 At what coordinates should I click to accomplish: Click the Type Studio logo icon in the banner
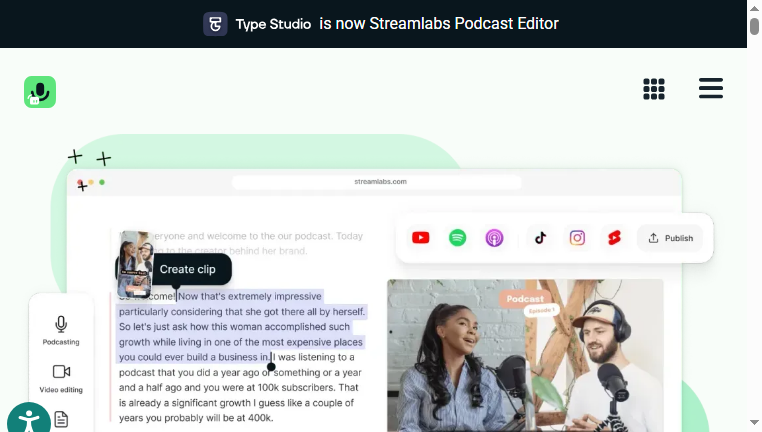[215, 24]
